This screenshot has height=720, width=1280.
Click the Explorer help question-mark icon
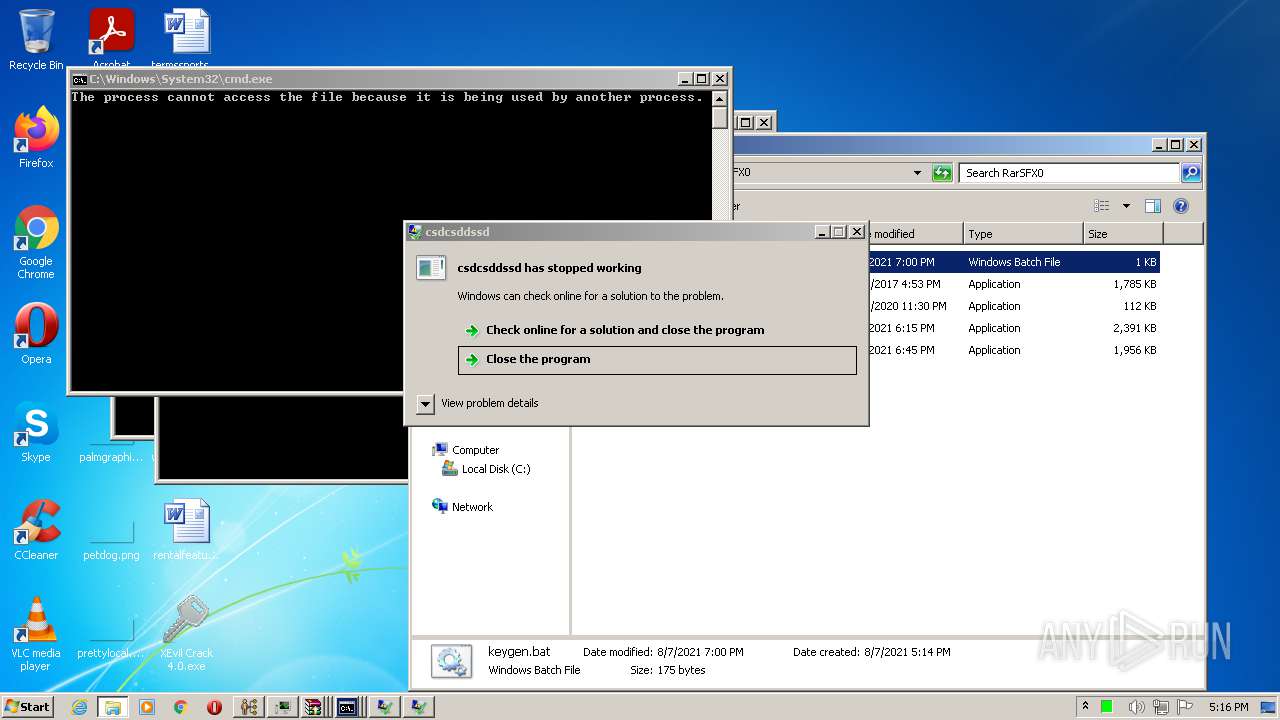(x=1181, y=206)
